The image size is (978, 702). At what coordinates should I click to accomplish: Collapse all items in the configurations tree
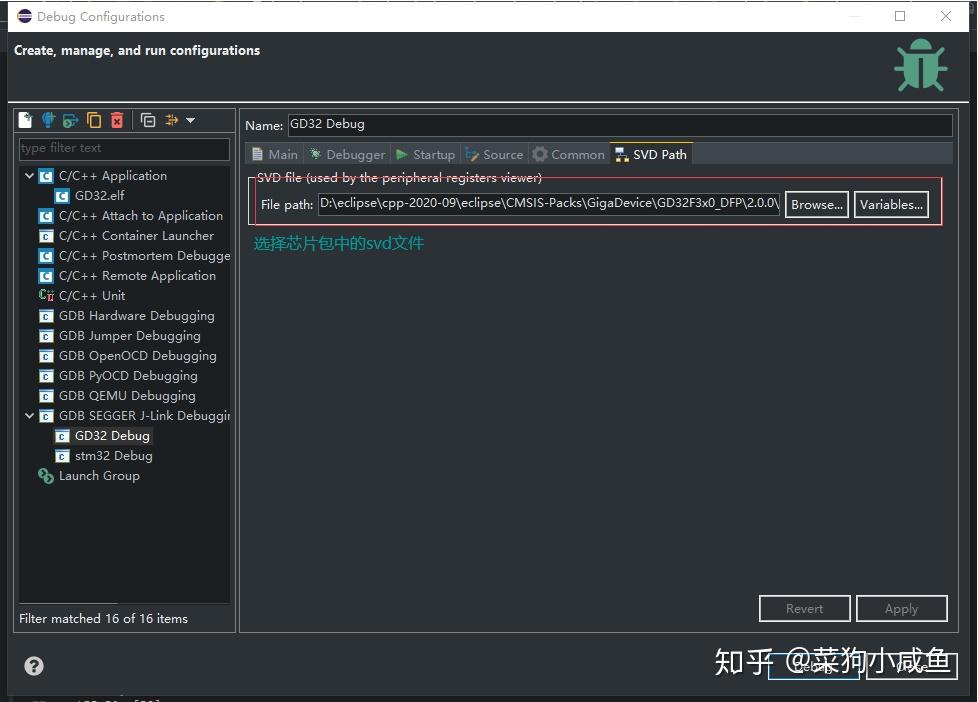pos(148,120)
